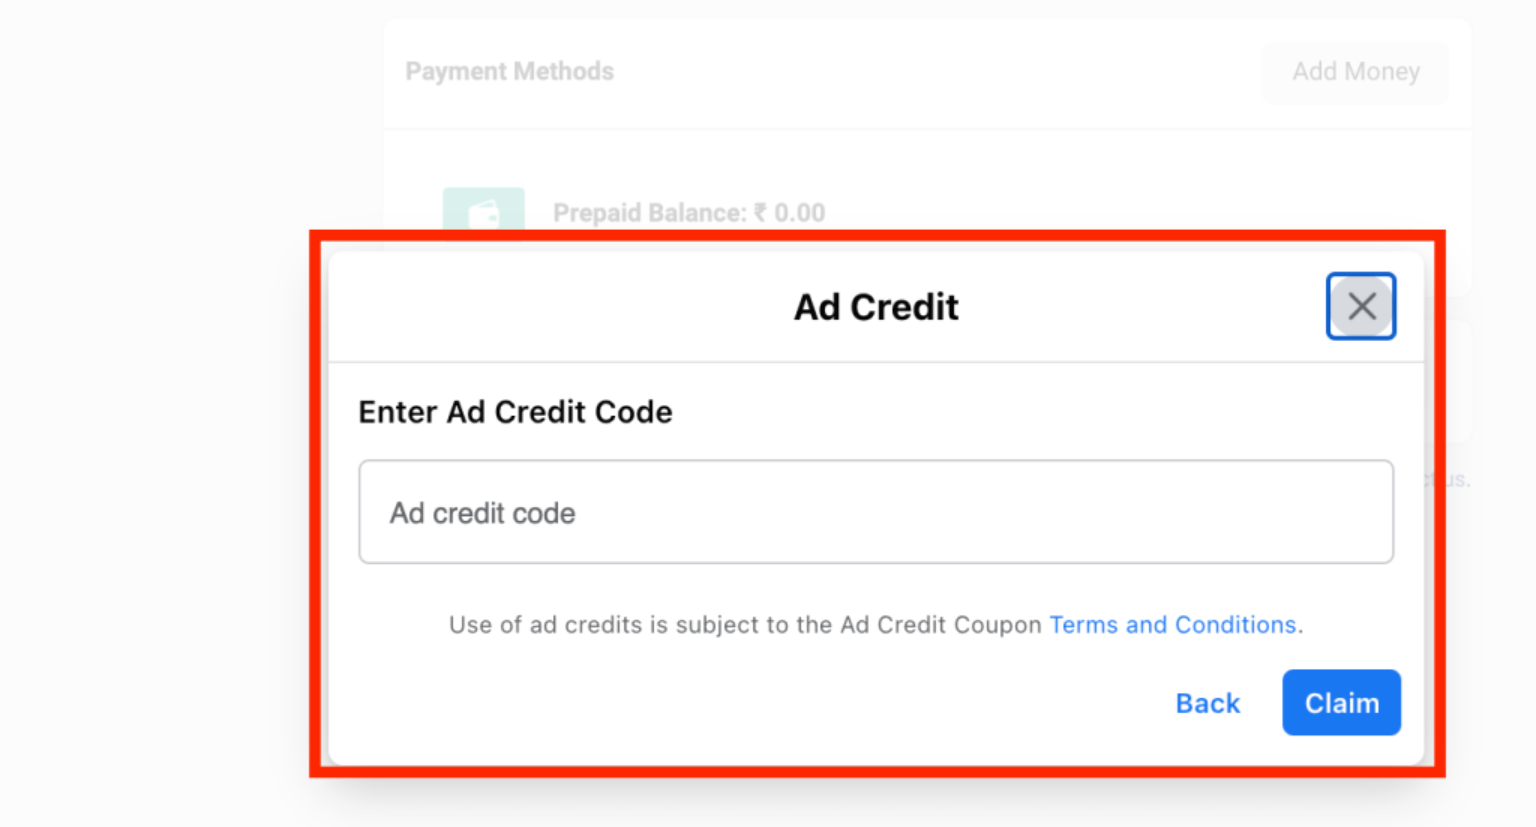Click Terms and Conditions below the code field
The width and height of the screenshot is (1536, 827).
point(1172,624)
